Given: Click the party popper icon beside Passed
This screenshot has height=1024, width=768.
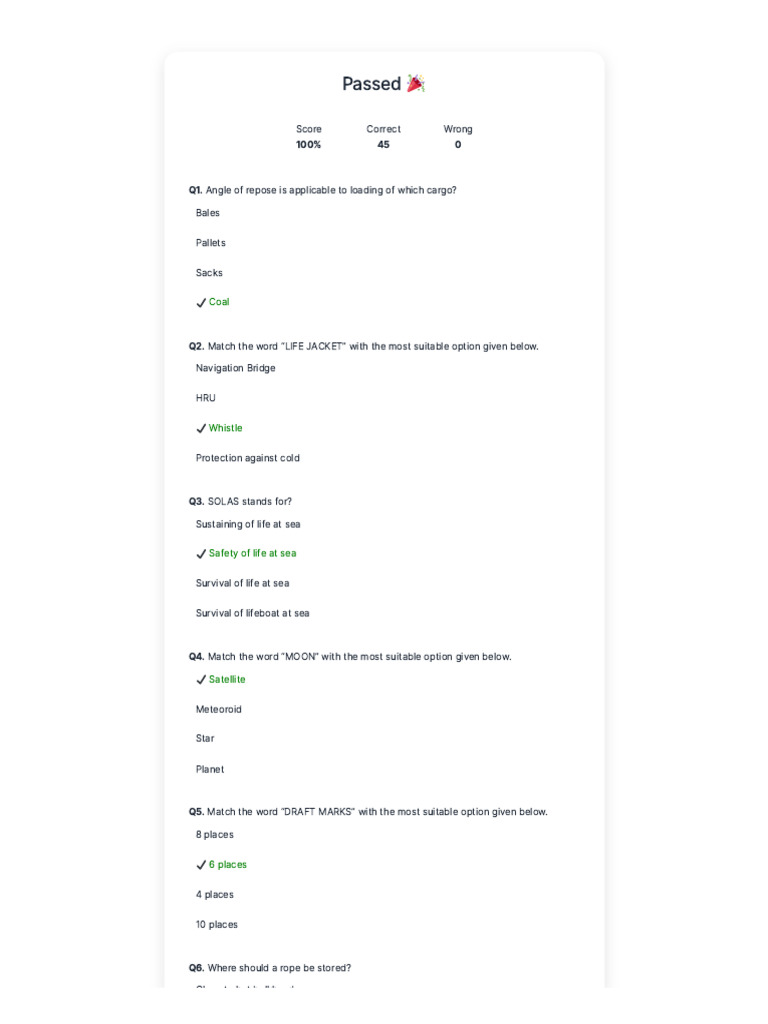Looking at the screenshot, I should tap(416, 84).
